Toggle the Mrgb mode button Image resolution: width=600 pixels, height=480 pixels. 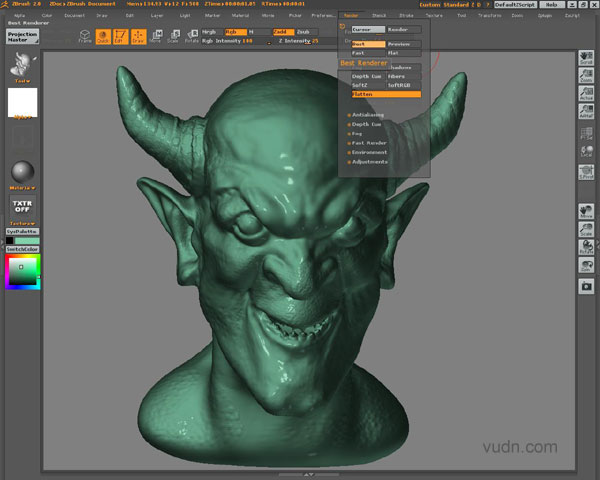click(x=212, y=32)
